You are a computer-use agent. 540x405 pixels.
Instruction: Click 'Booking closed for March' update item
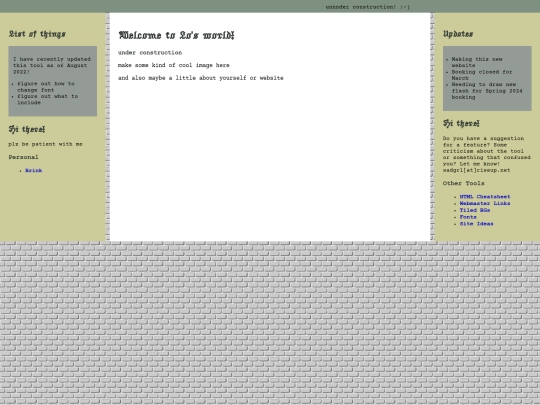(x=482, y=75)
